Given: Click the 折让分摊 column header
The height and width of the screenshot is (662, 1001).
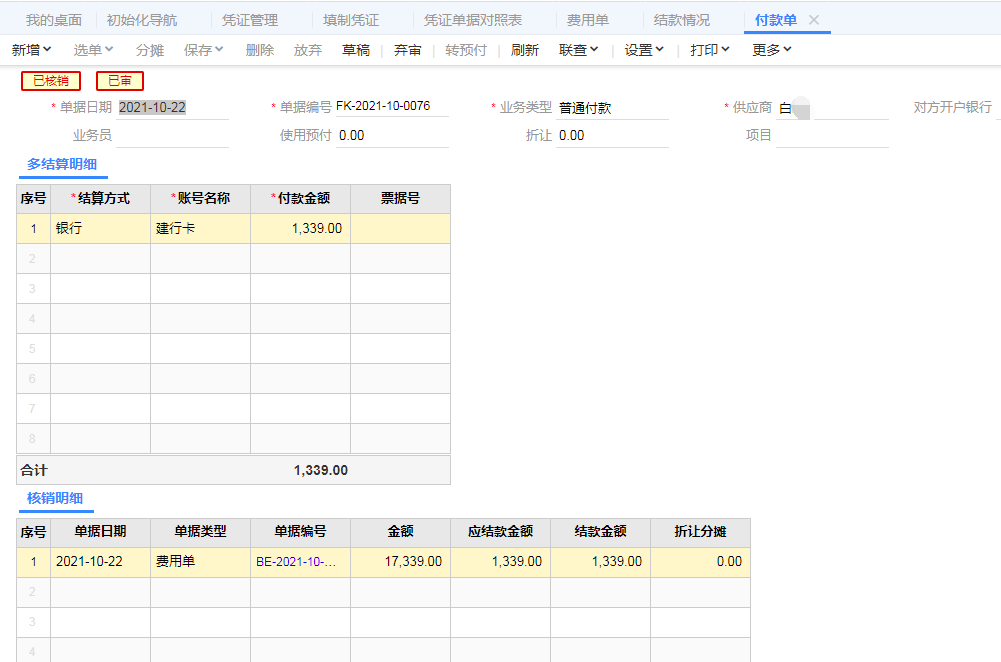Looking at the screenshot, I should (700, 532).
